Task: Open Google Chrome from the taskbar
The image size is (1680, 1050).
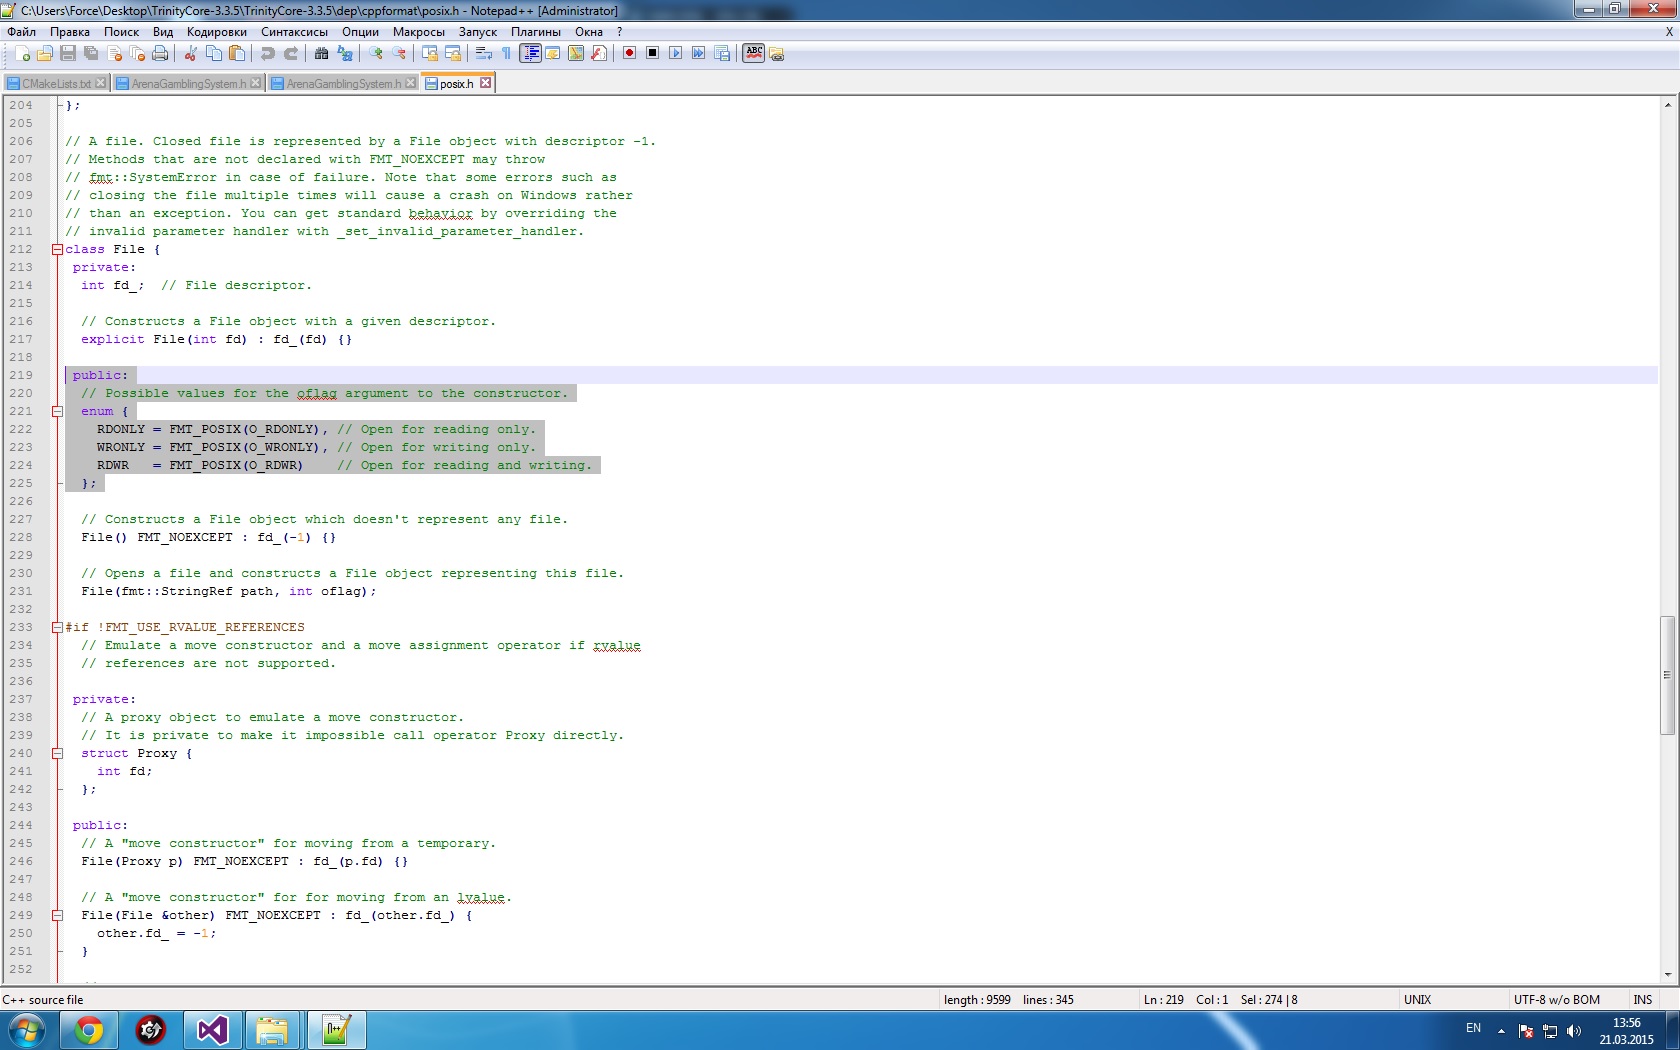Action: tap(89, 1030)
